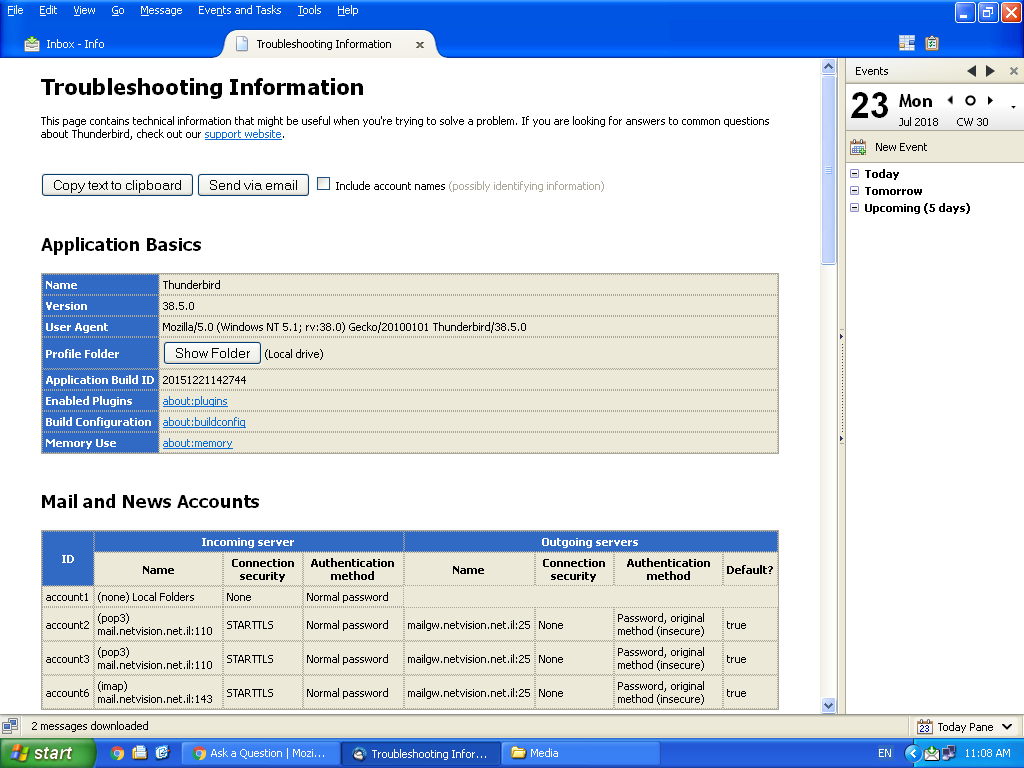Open the Calendar tab icon
The image size is (1024, 768).
[x=906, y=43]
